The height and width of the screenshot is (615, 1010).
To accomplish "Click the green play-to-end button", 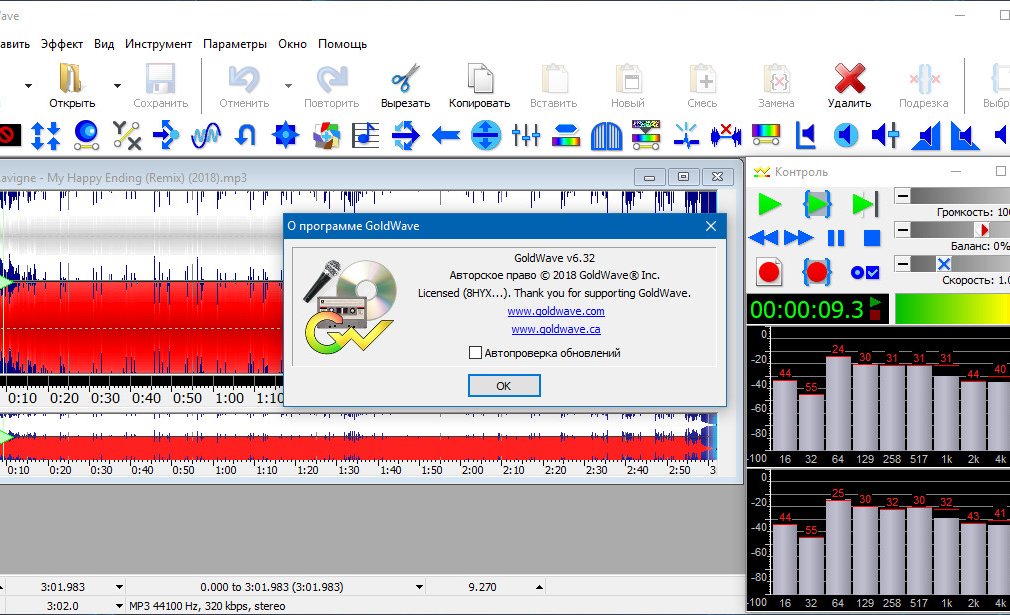I will pyautogui.click(x=864, y=205).
